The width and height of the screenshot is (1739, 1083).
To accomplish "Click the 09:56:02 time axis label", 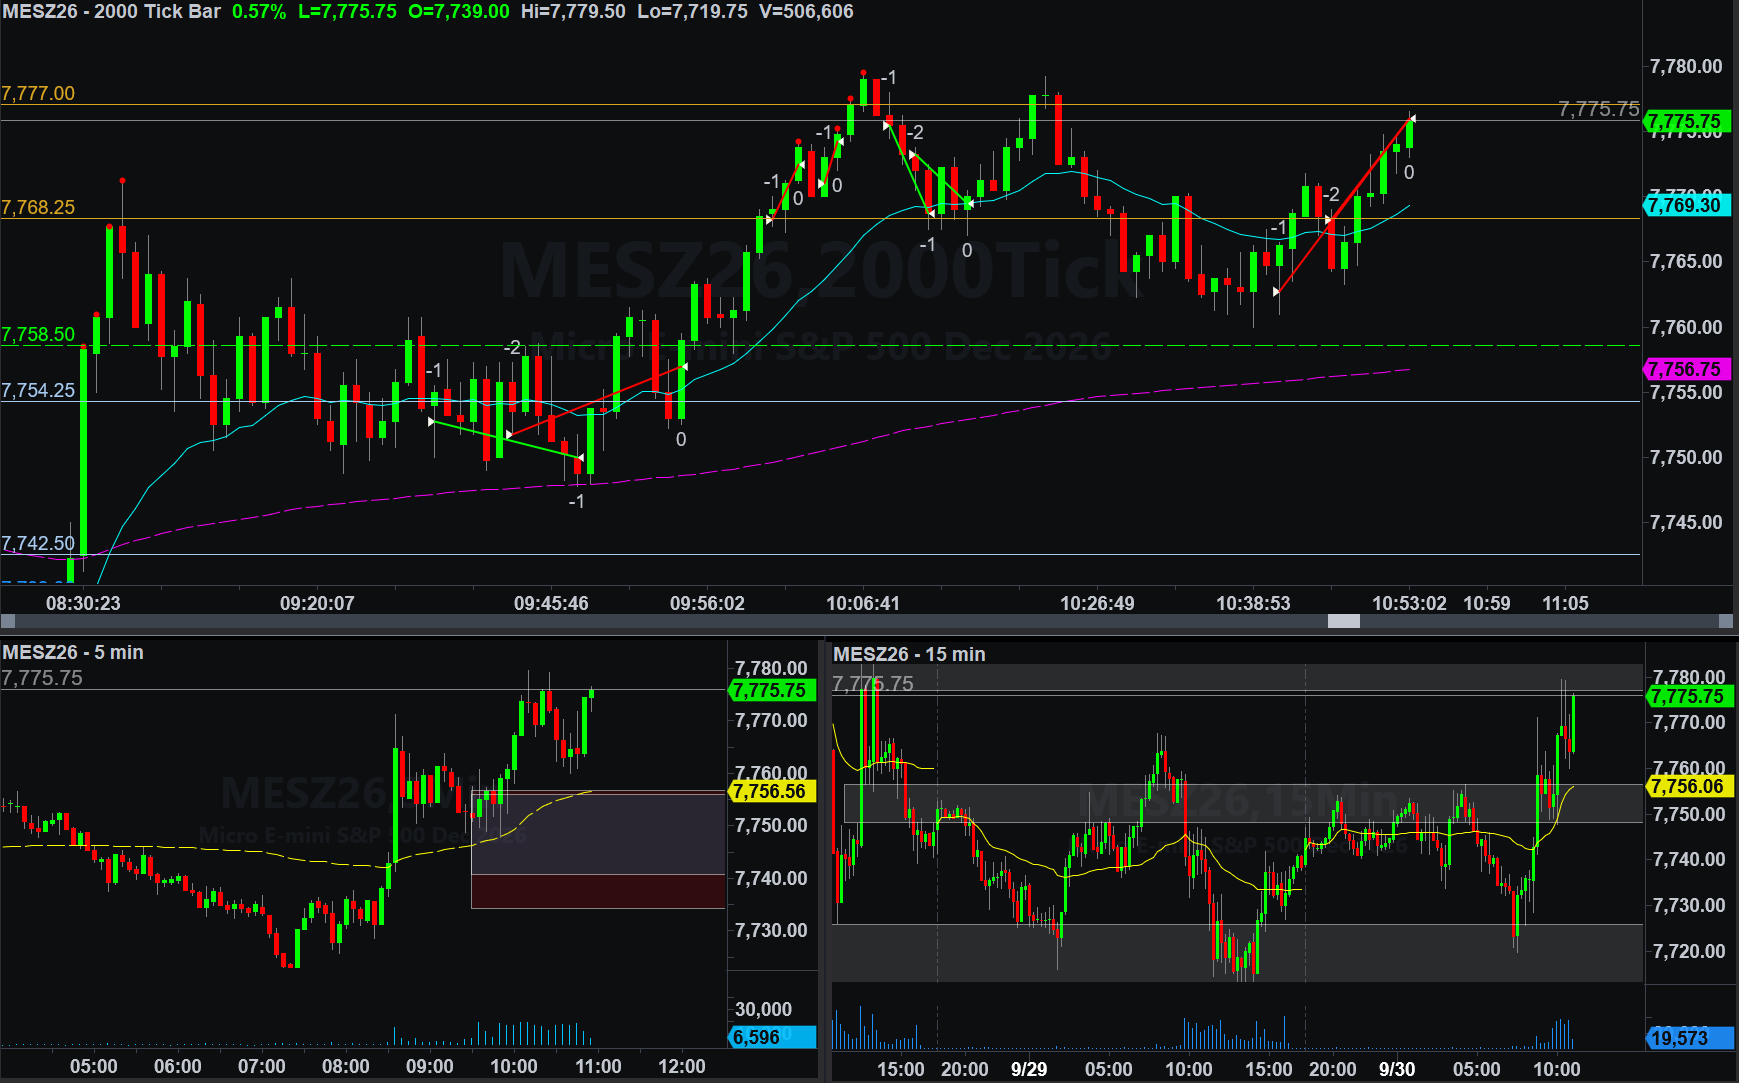I will (707, 603).
